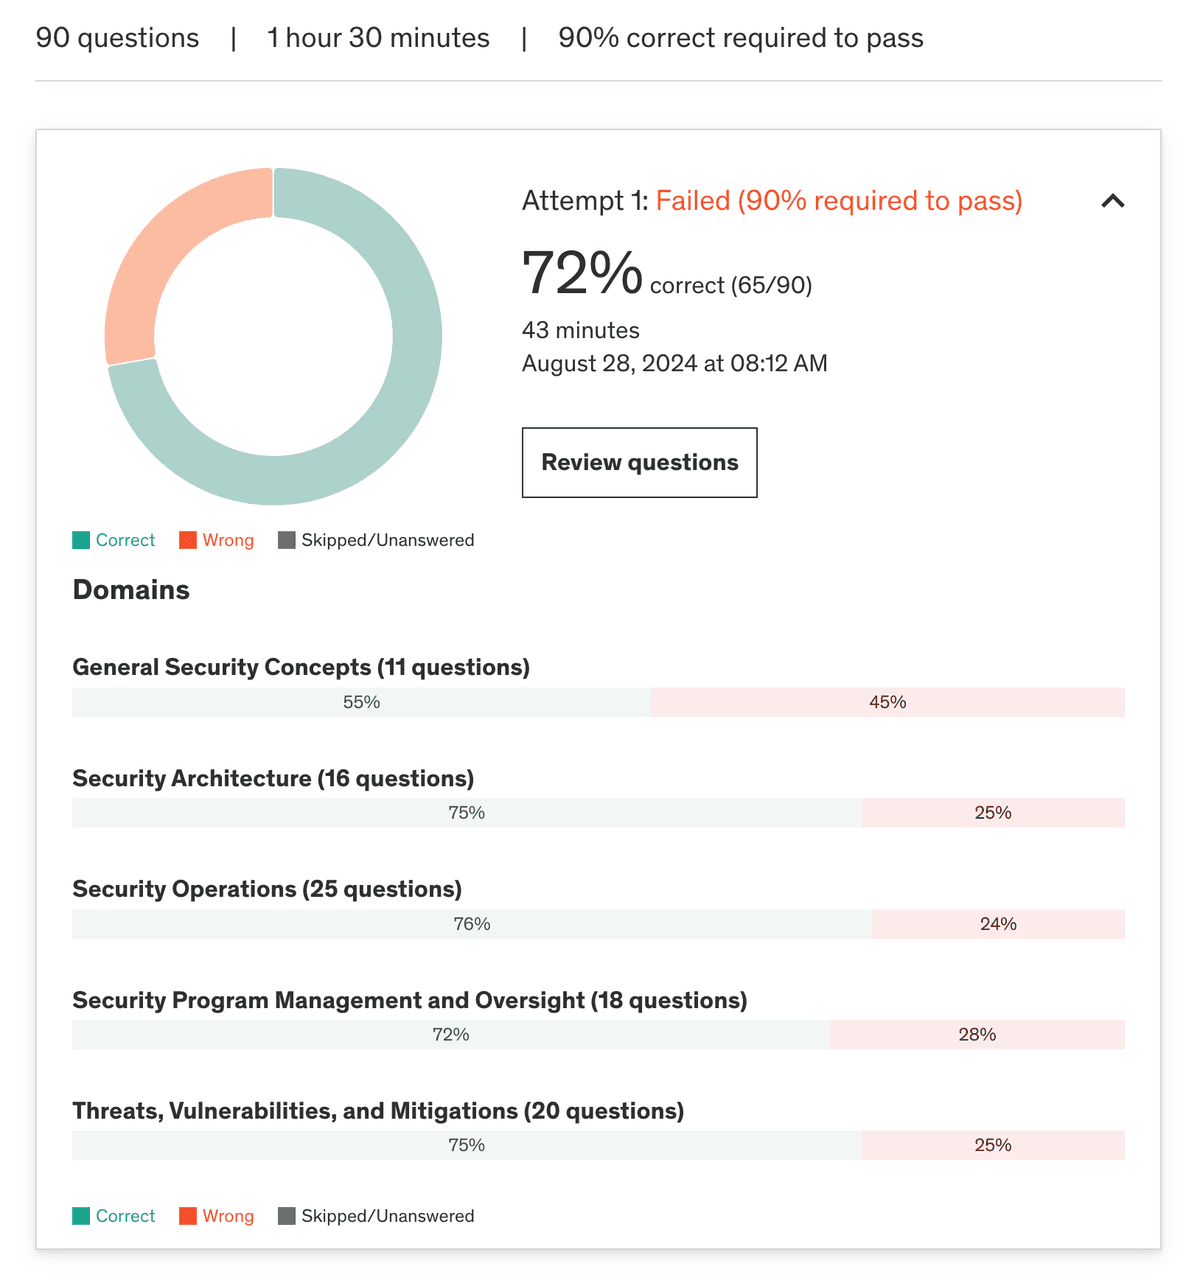The image size is (1200, 1288).
Task: Collapse the Attempt 1 results chevron
Action: (x=1112, y=201)
